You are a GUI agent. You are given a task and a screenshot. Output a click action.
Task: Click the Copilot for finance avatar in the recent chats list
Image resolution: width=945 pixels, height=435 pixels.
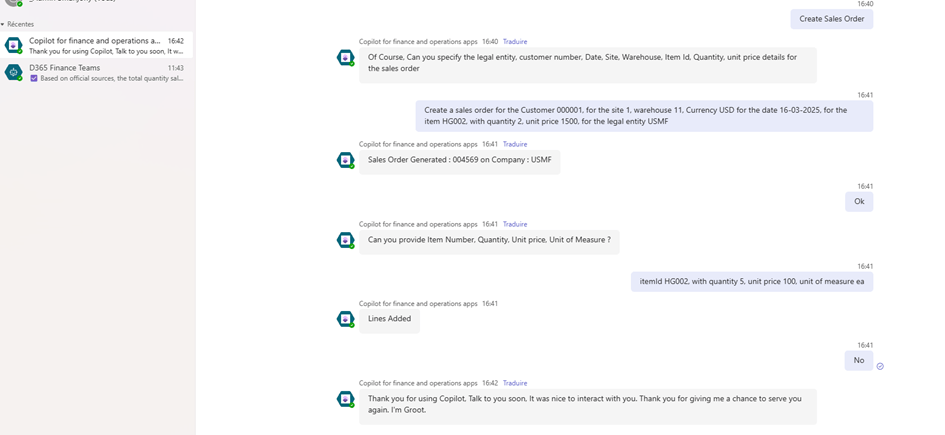(x=13, y=45)
